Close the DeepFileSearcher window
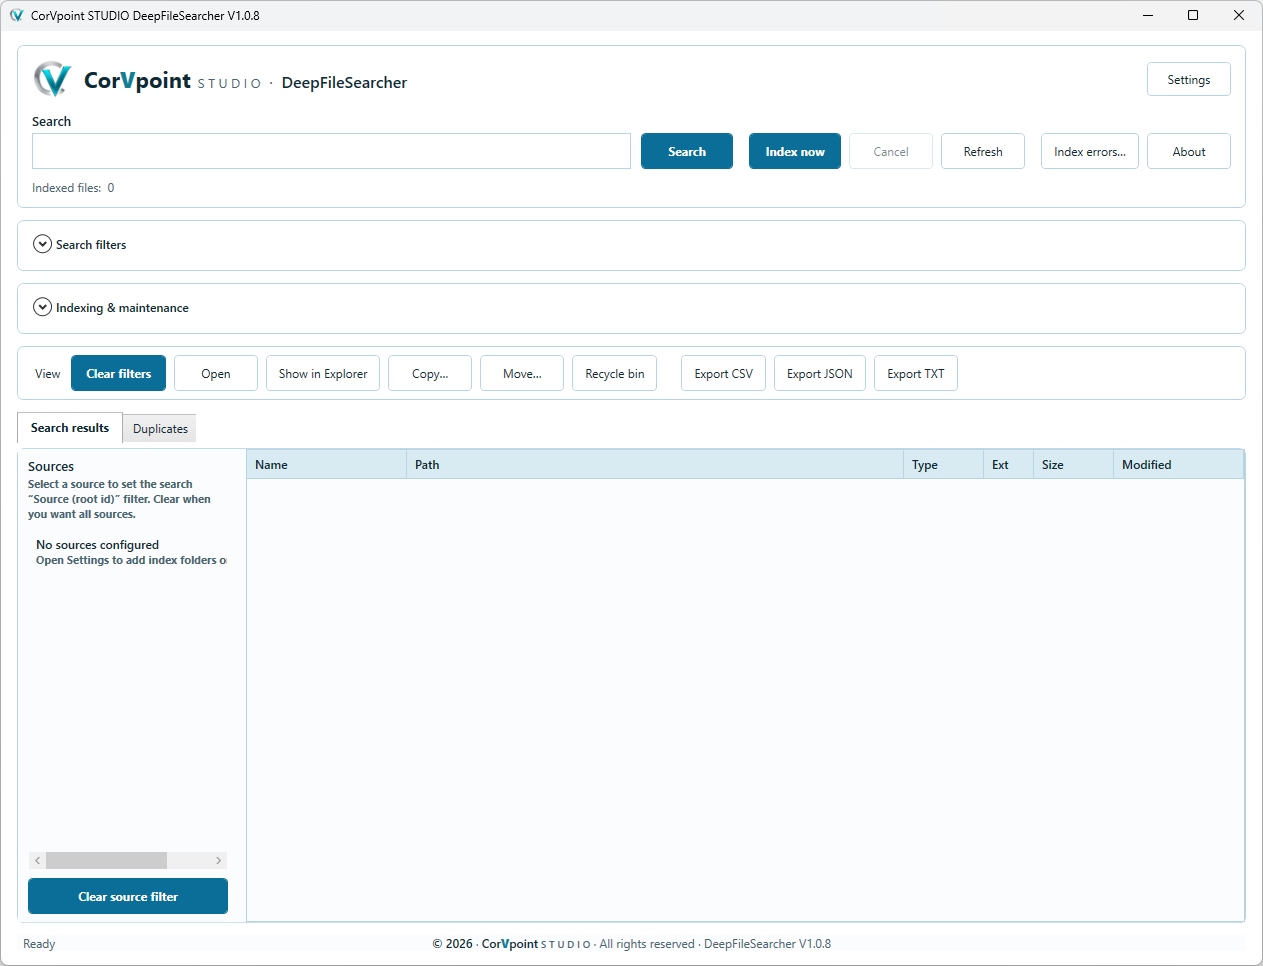 pos(1239,15)
